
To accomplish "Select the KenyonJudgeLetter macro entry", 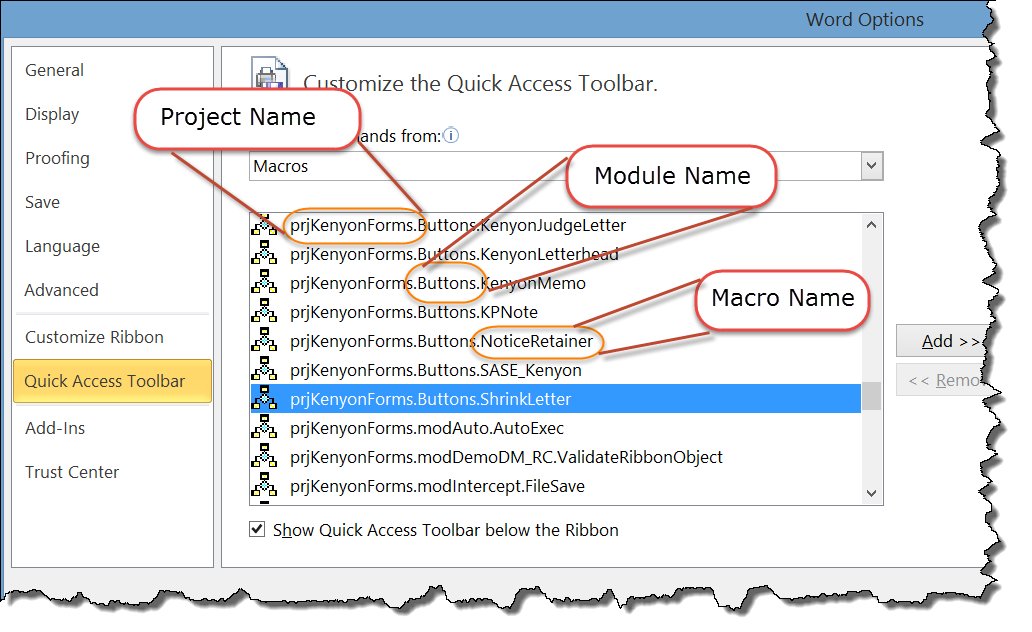I will tap(555, 225).
